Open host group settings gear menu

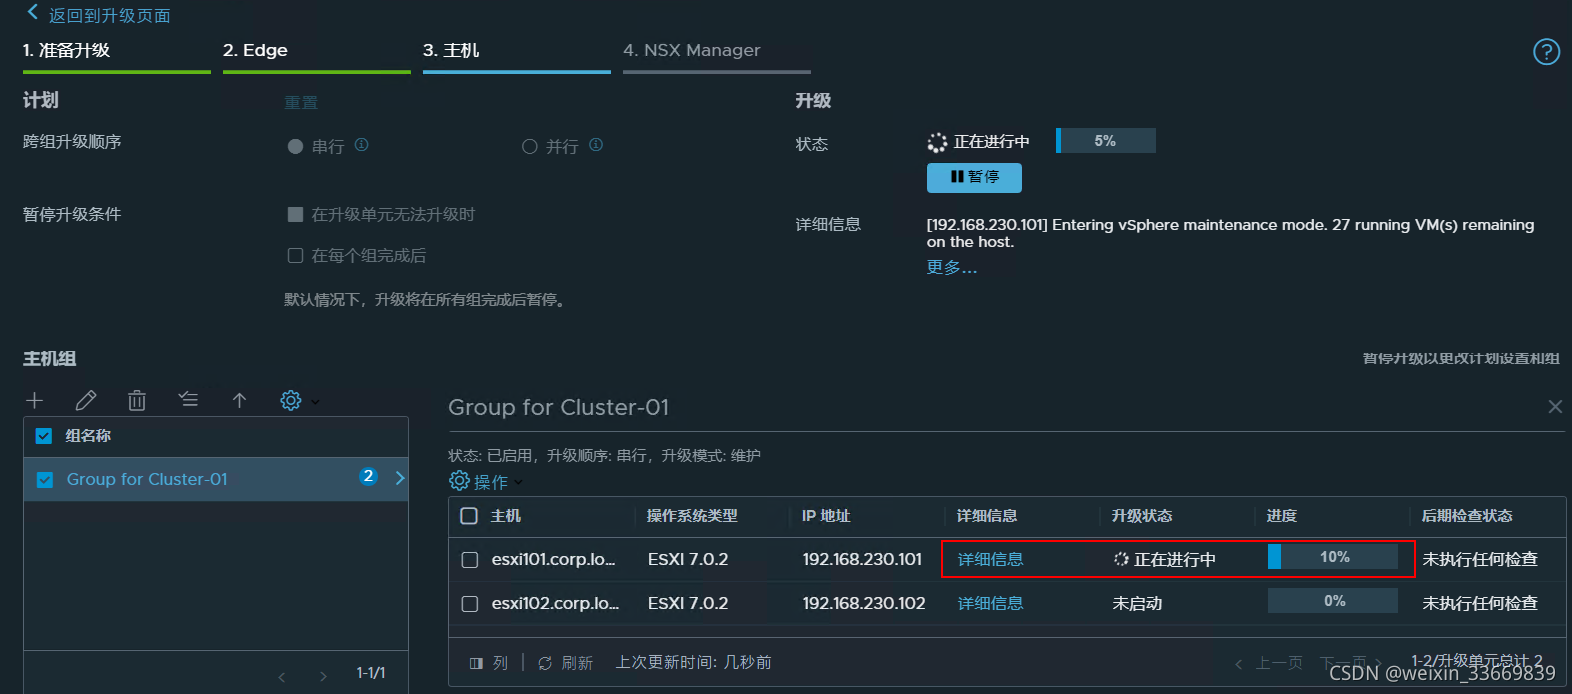coord(291,401)
